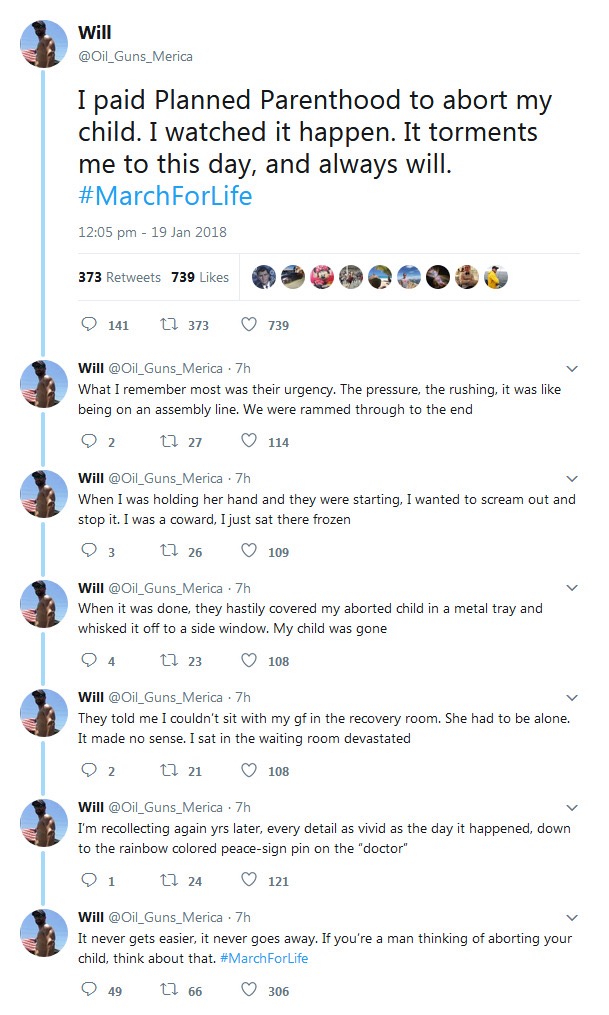
Task: Like the tweet about urgency and pressure
Action: click(x=249, y=442)
